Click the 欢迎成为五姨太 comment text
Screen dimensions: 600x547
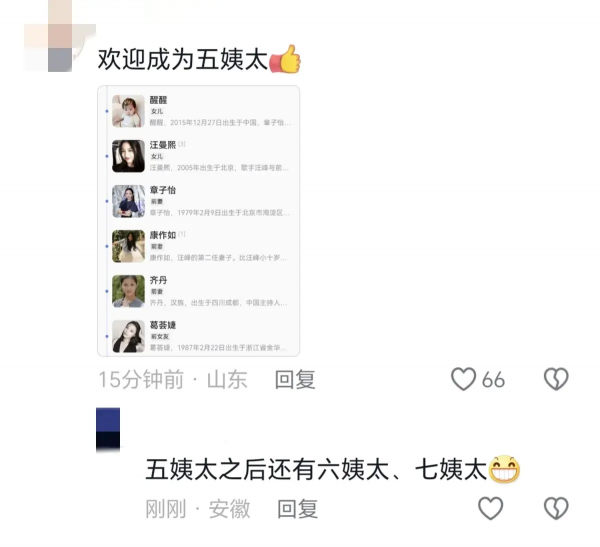click(183, 60)
